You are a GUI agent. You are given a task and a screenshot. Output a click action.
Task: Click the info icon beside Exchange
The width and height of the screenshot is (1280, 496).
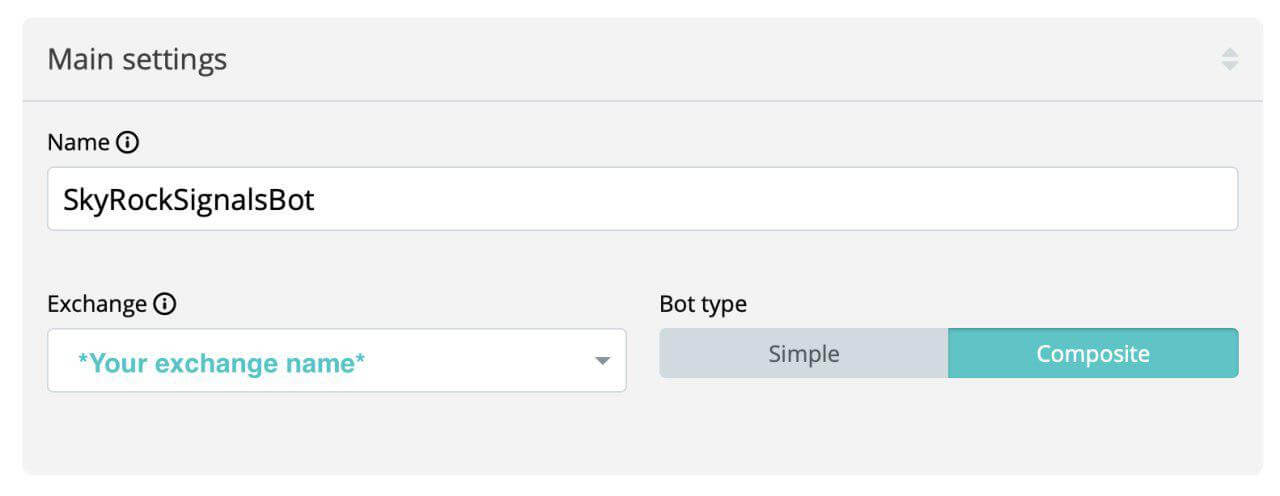[166, 304]
